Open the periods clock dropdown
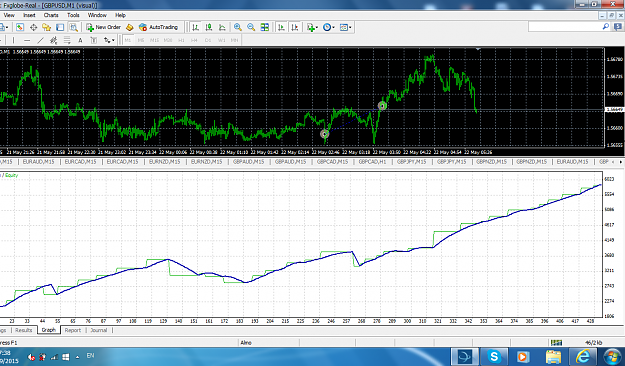The image size is (625, 366). pos(328,27)
